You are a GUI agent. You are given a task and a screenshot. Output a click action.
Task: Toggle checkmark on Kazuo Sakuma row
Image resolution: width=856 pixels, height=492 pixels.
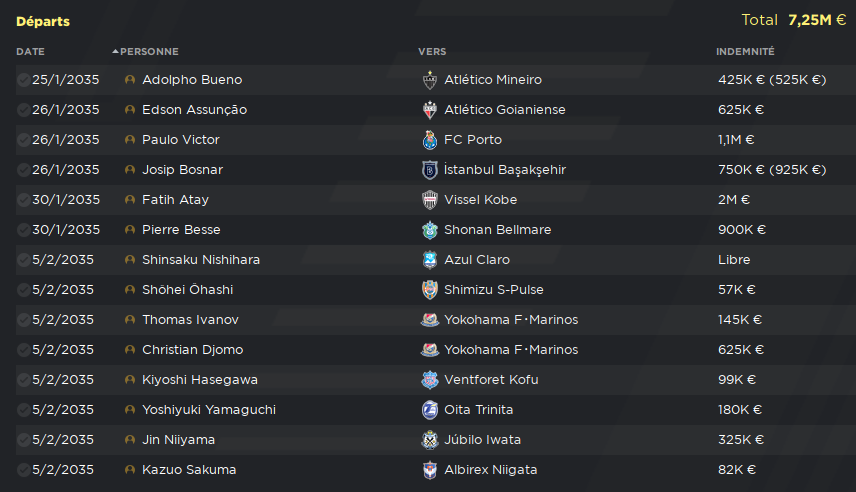pos(23,470)
